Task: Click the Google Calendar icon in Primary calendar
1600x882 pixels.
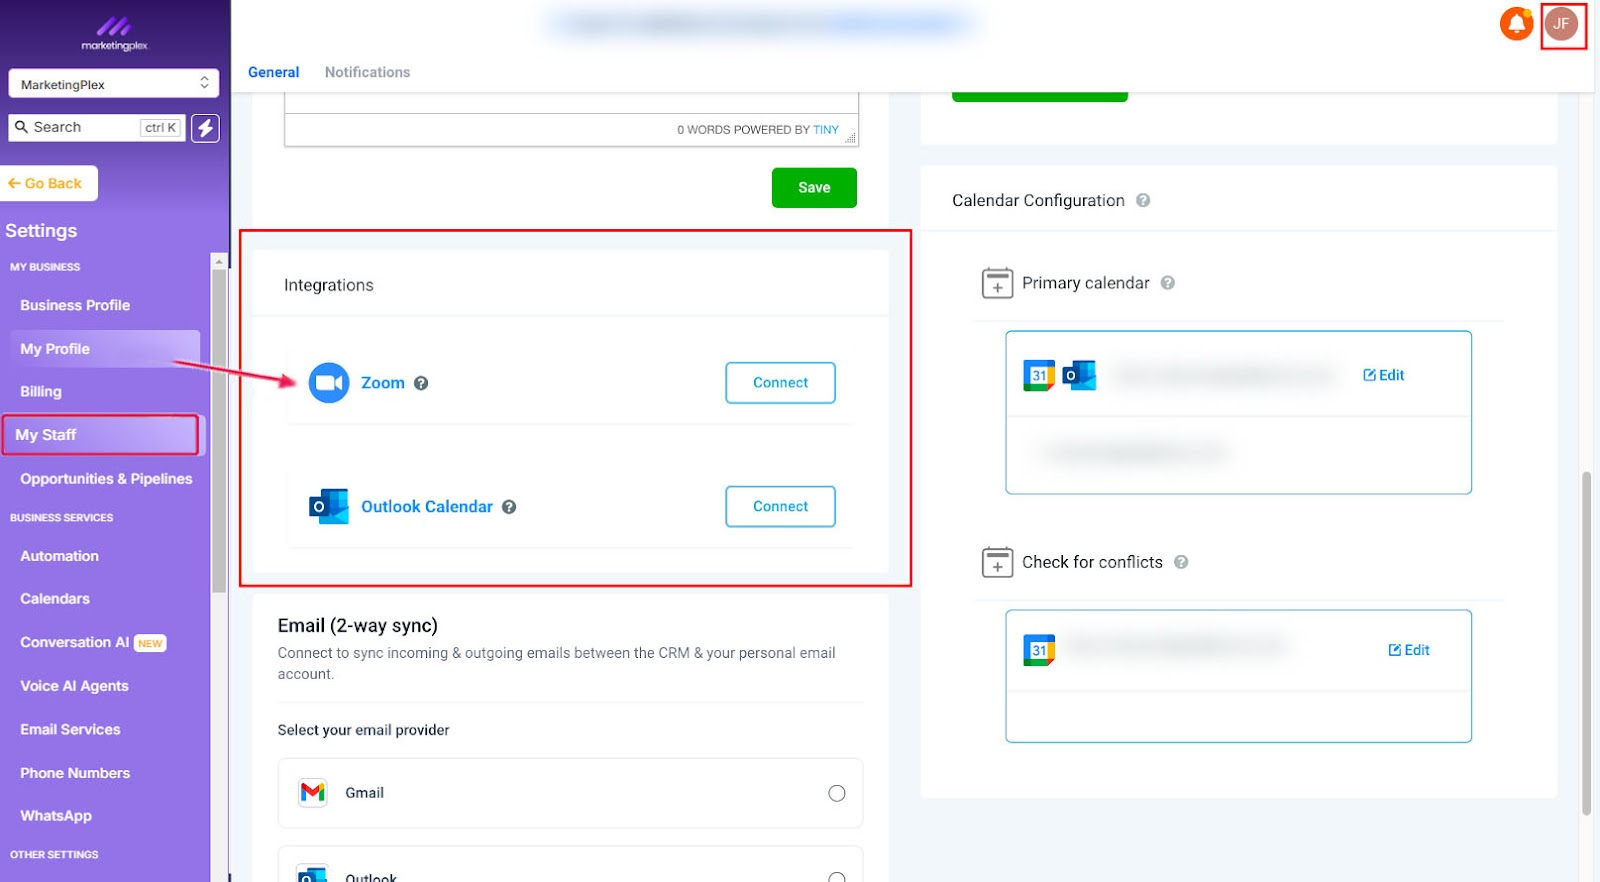Action: pos(1039,375)
